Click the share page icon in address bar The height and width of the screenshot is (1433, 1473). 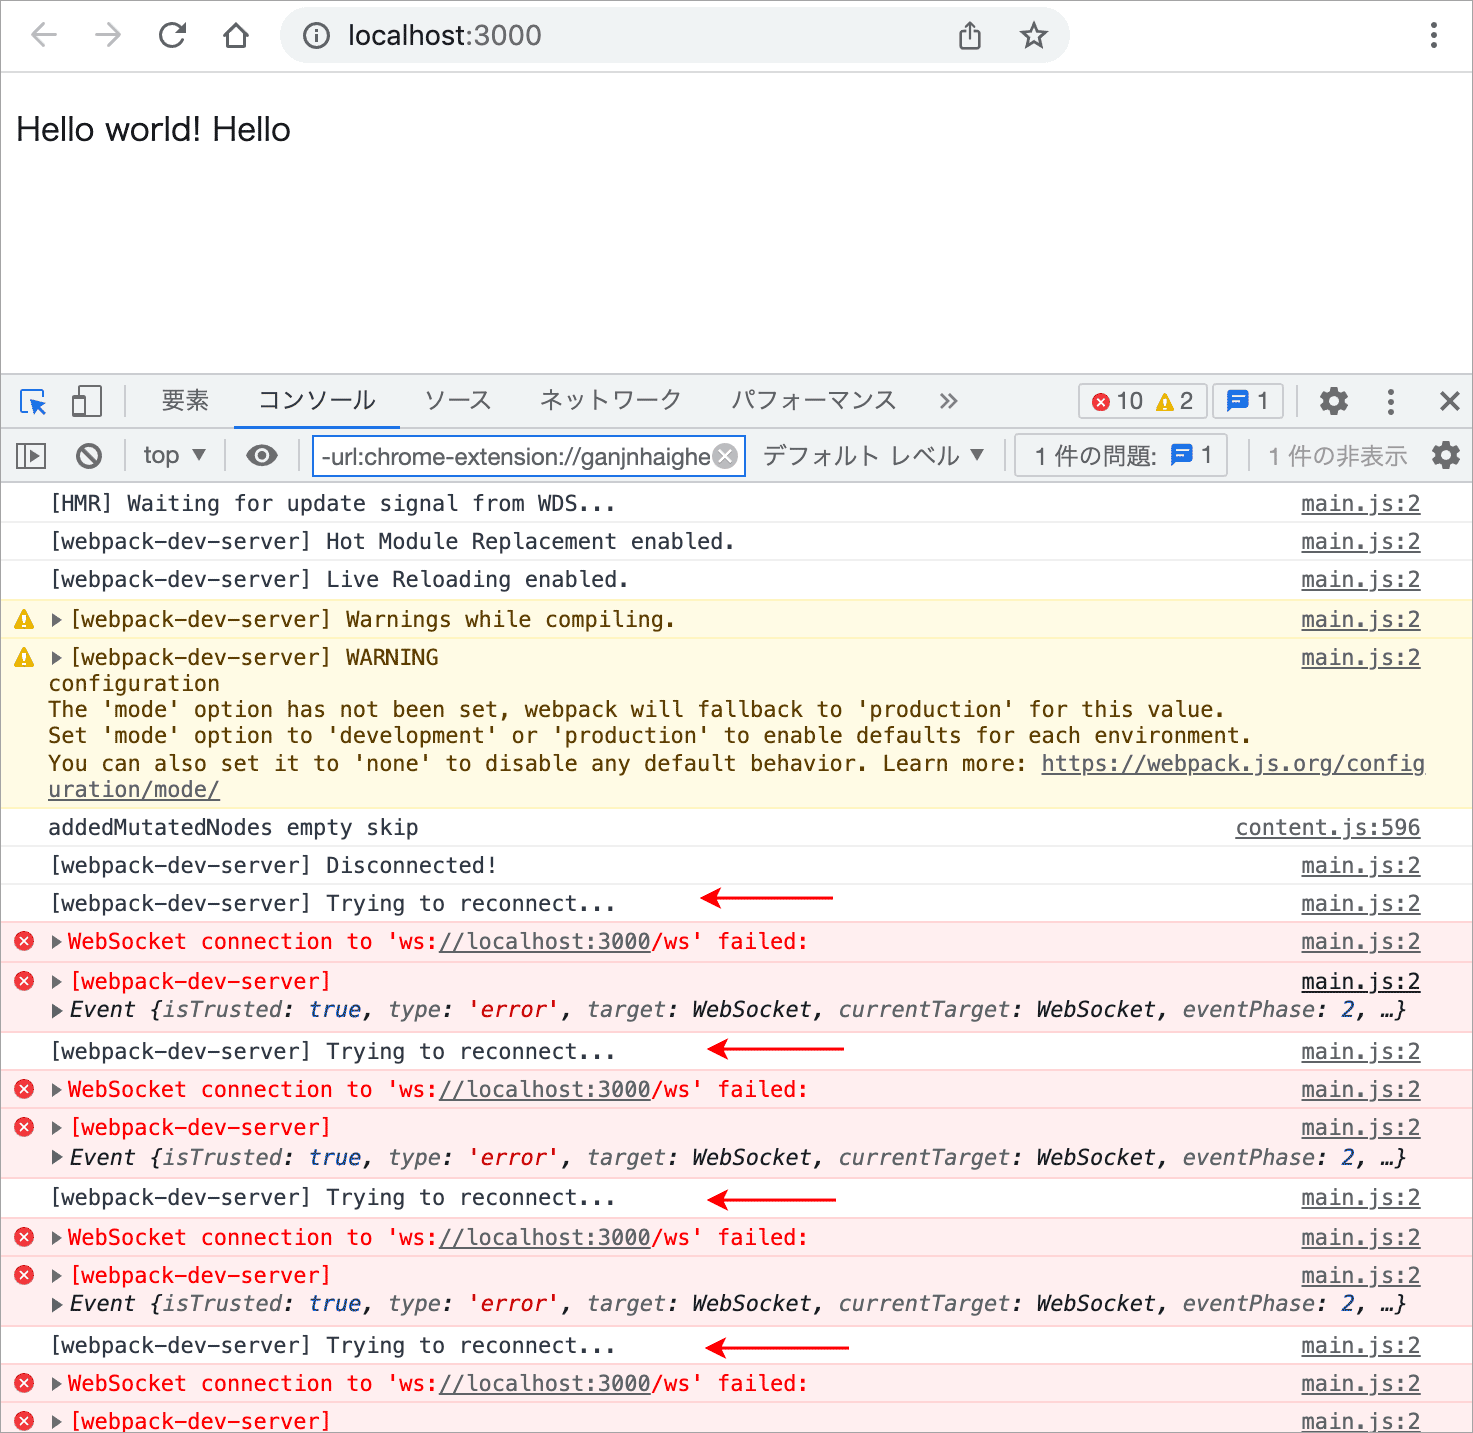[x=969, y=36]
